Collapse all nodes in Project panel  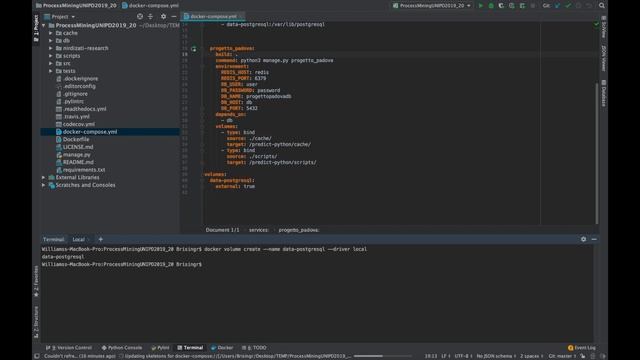[x=151, y=16]
